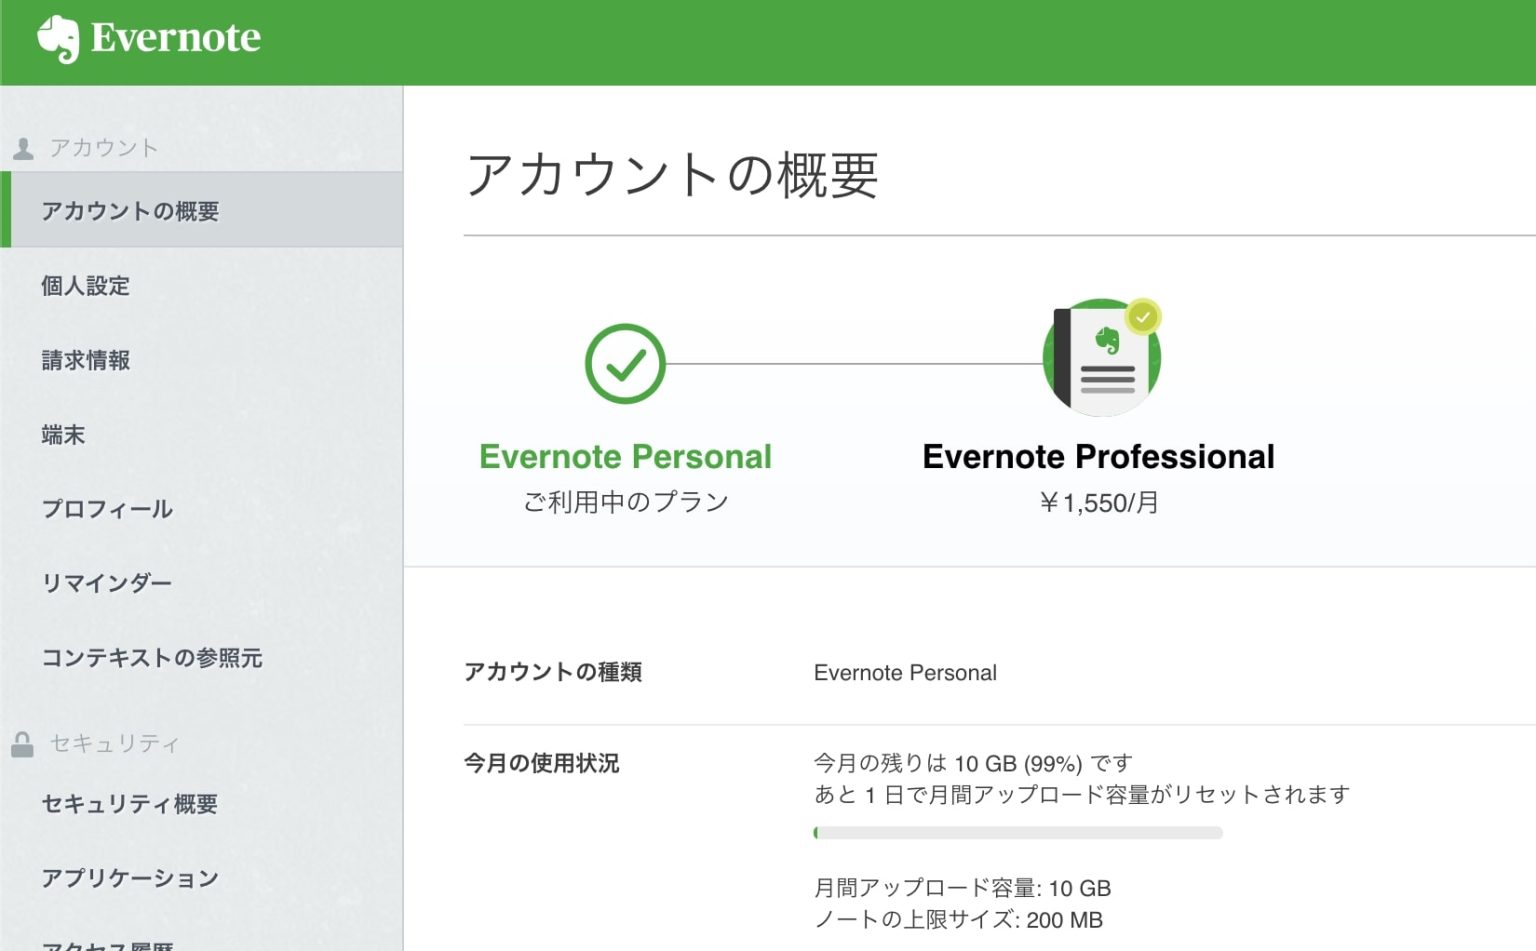Click the Evernote Personal account type text
Viewport: 1536px width, 951px height.
(905, 672)
